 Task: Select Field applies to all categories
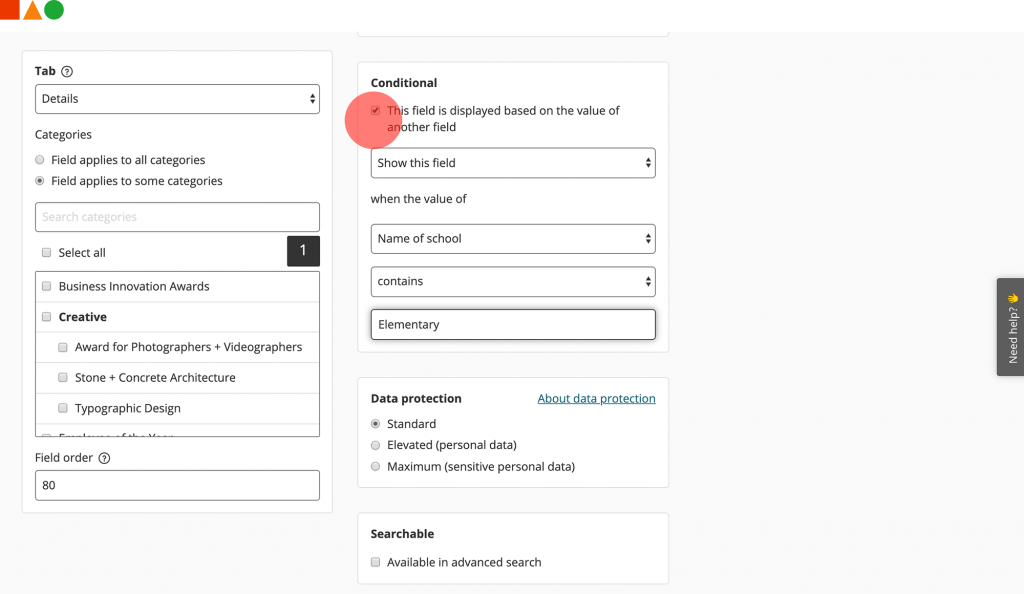tap(38, 159)
